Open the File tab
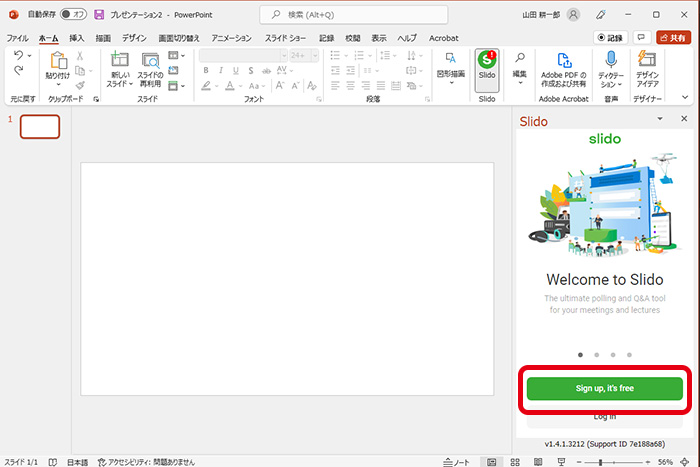This screenshot has height=467, width=700. 17,38
